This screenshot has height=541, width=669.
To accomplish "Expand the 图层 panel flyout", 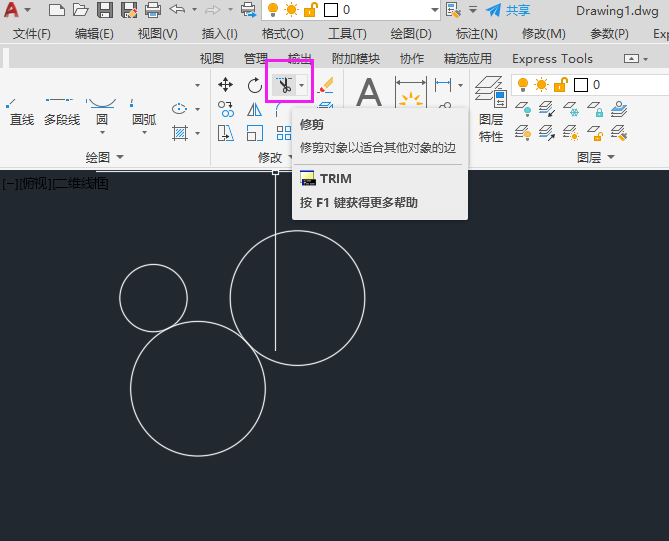I will click(596, 157).
